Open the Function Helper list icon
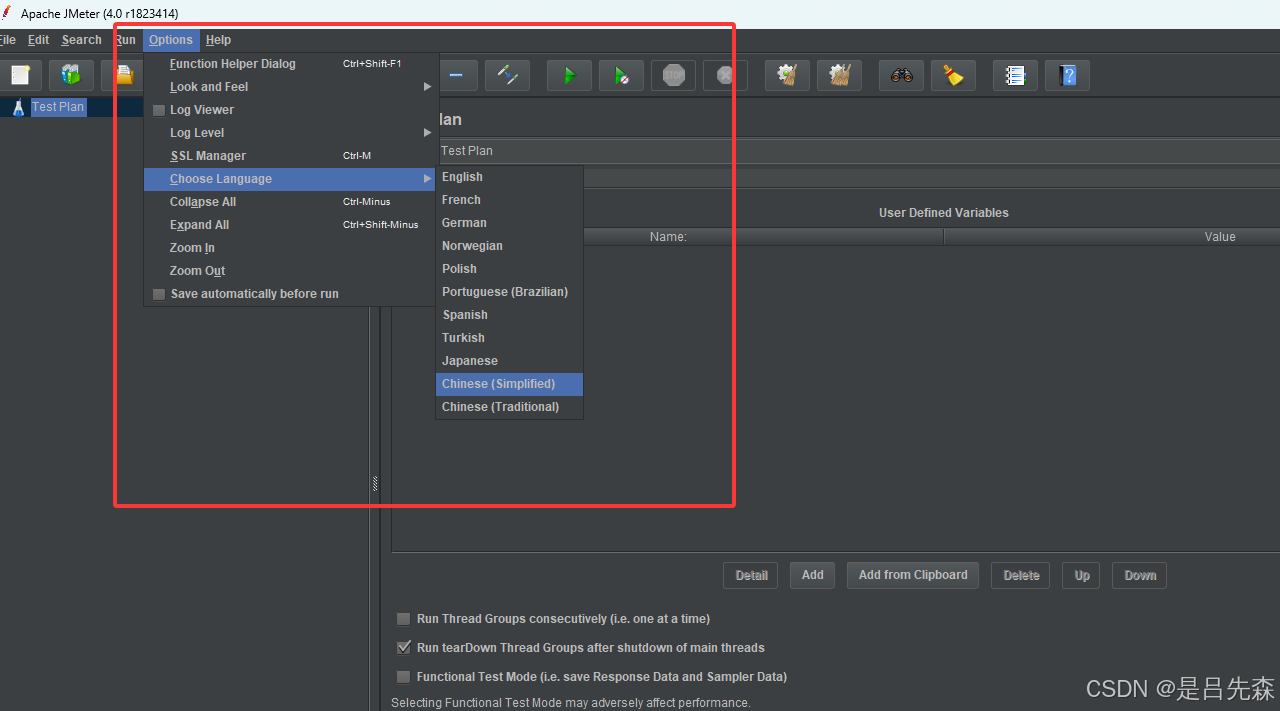1280x711 pixels. [x=1016, y=75]
